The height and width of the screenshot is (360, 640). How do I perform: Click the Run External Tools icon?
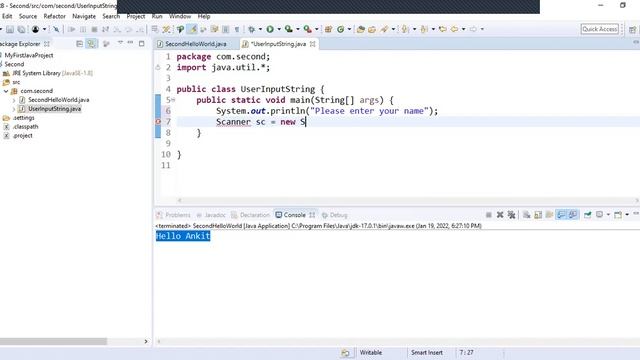pos(307,29)
